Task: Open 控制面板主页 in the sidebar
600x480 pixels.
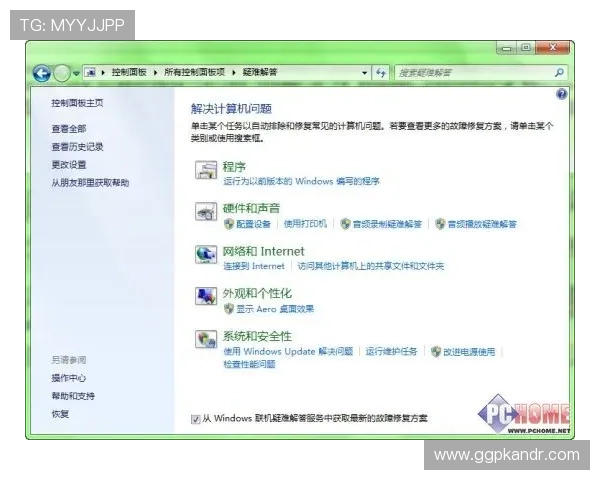Action: [x=77, y=103]
